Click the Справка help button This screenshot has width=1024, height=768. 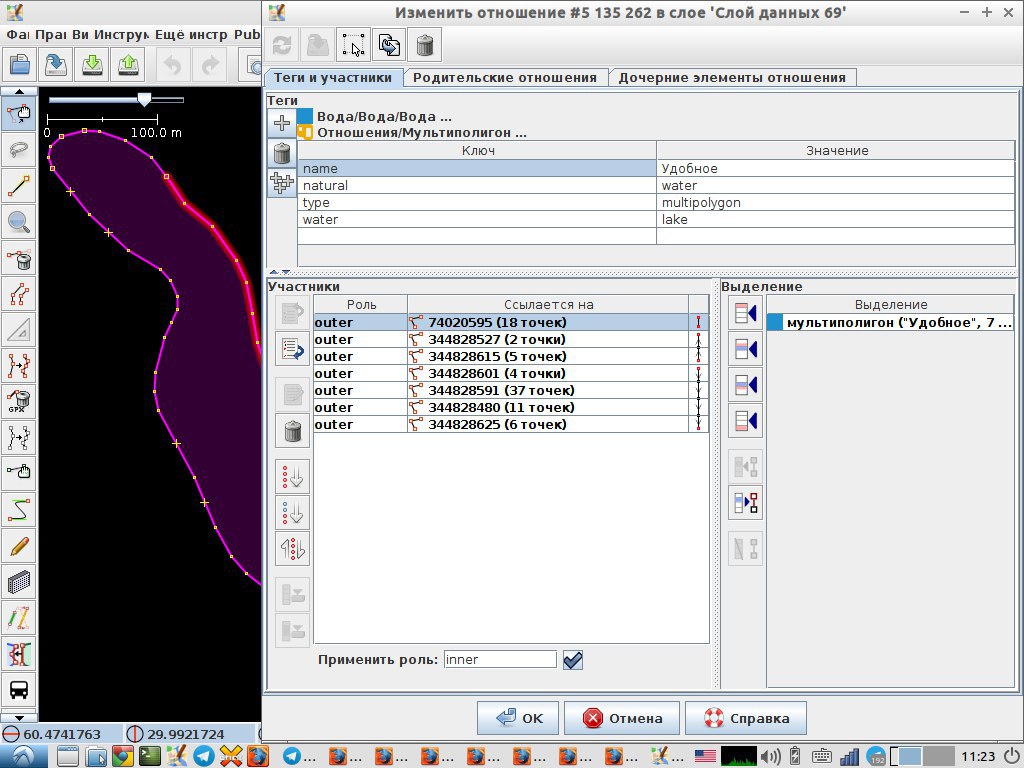click(x=746, y=718)
